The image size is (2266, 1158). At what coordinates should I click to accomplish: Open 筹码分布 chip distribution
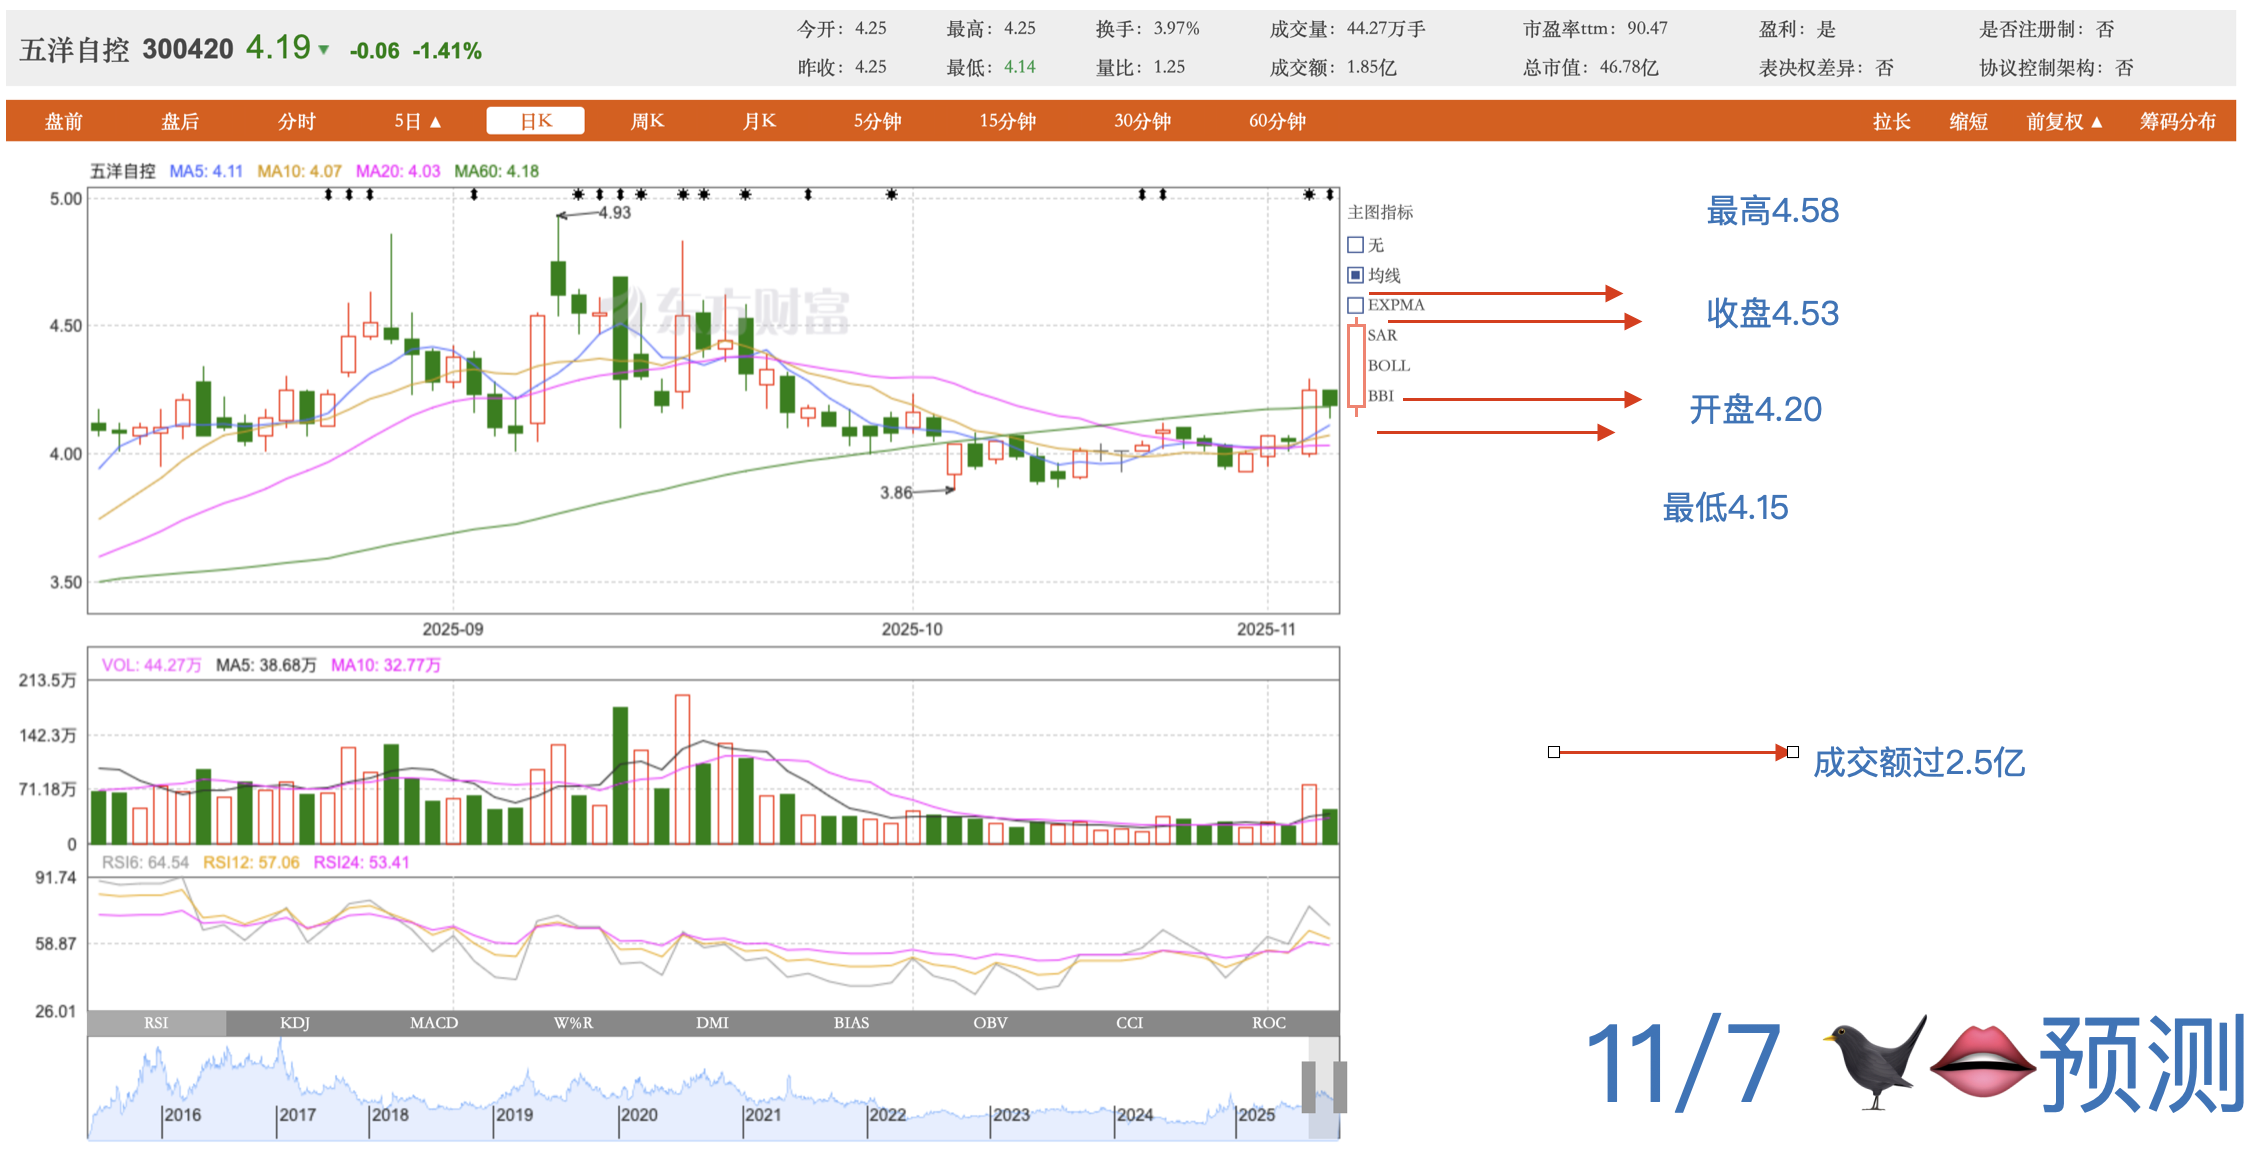pos(2177,121)
